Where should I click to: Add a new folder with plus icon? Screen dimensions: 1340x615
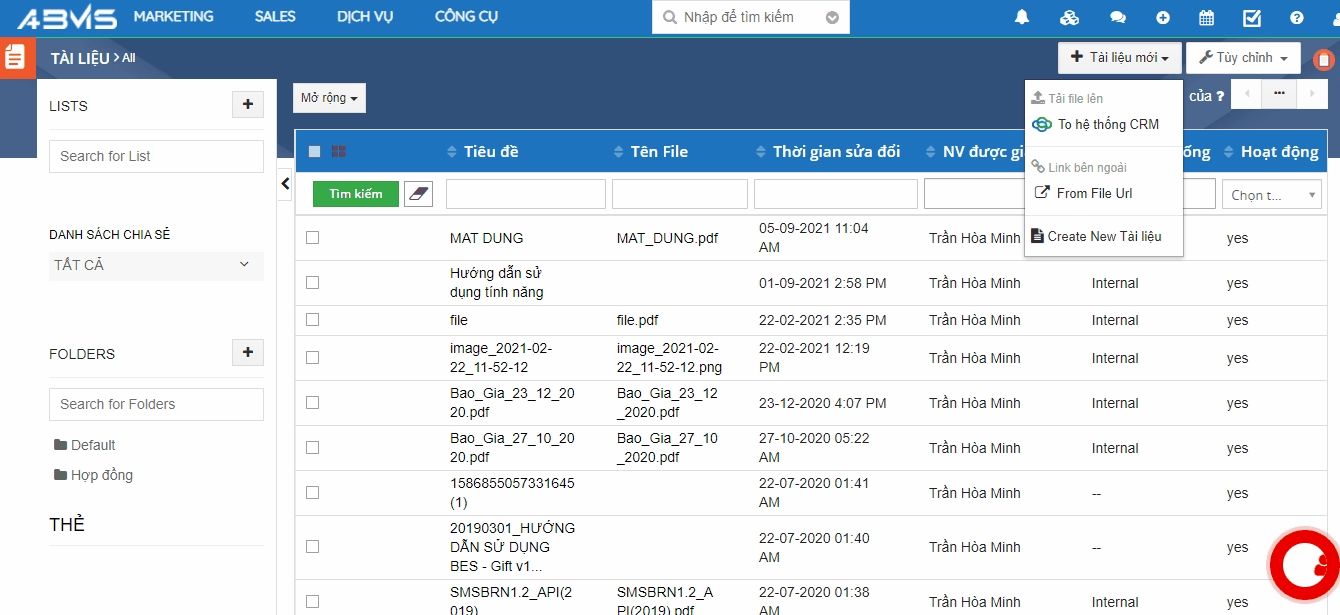(x=247, y=352)
